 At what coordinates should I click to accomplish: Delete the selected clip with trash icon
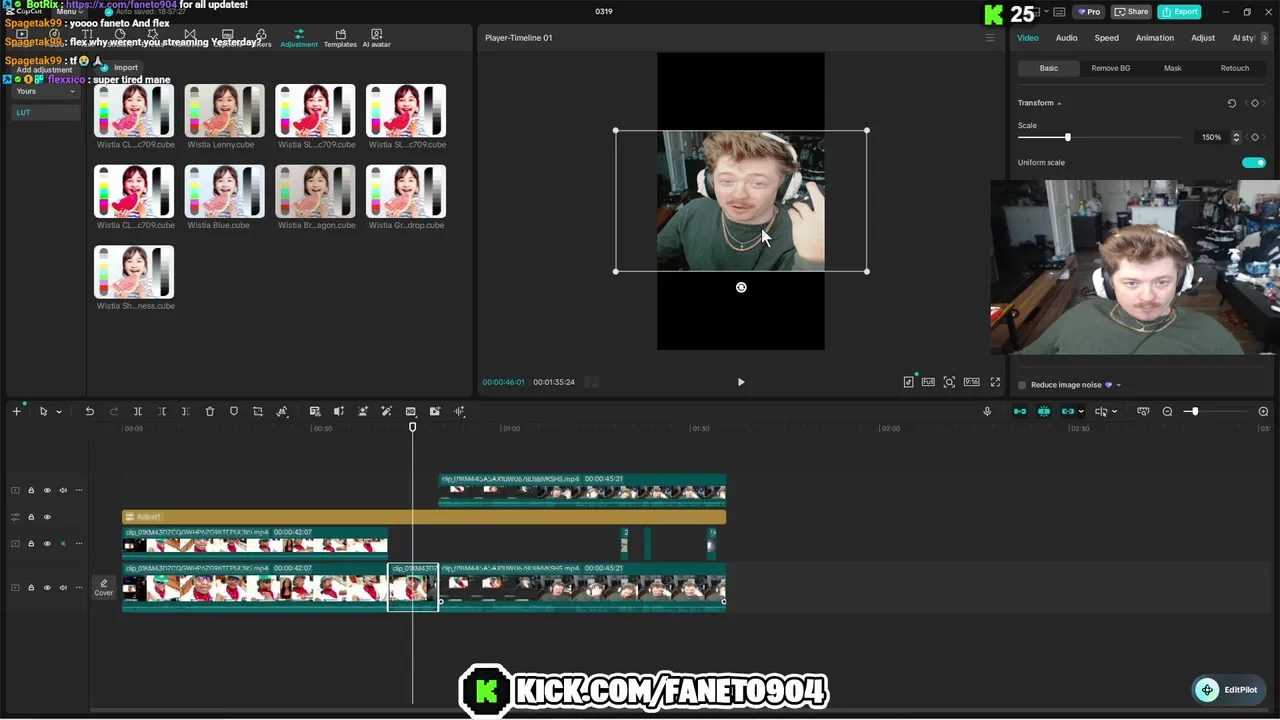click(x=210, y=411)
